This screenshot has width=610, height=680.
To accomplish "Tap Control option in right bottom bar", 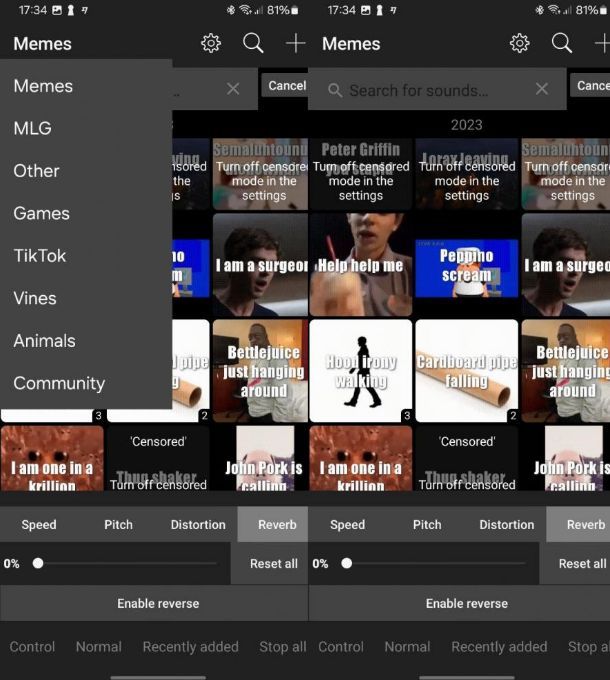I will point(341,647).
